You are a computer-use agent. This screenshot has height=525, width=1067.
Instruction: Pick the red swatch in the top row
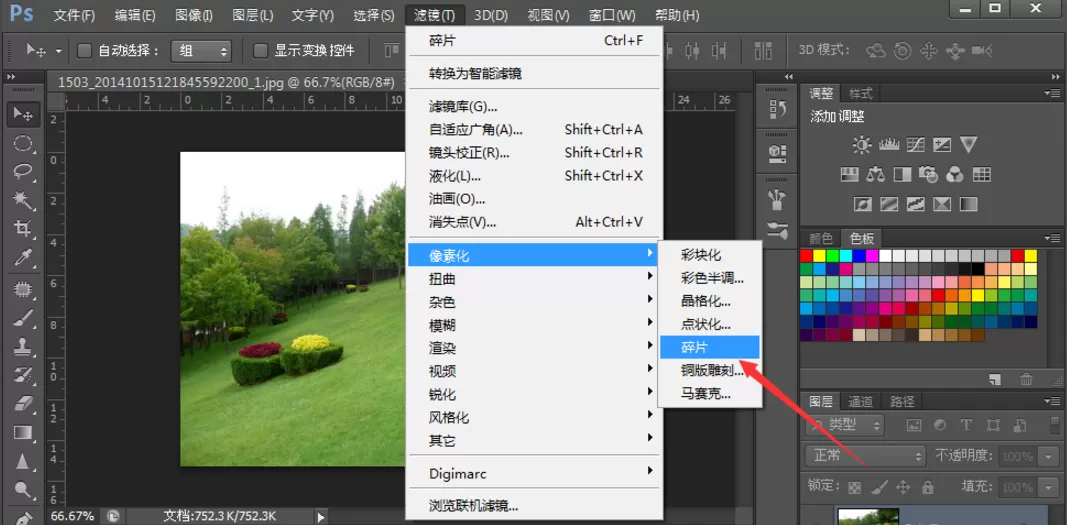(x=806, y=256)
